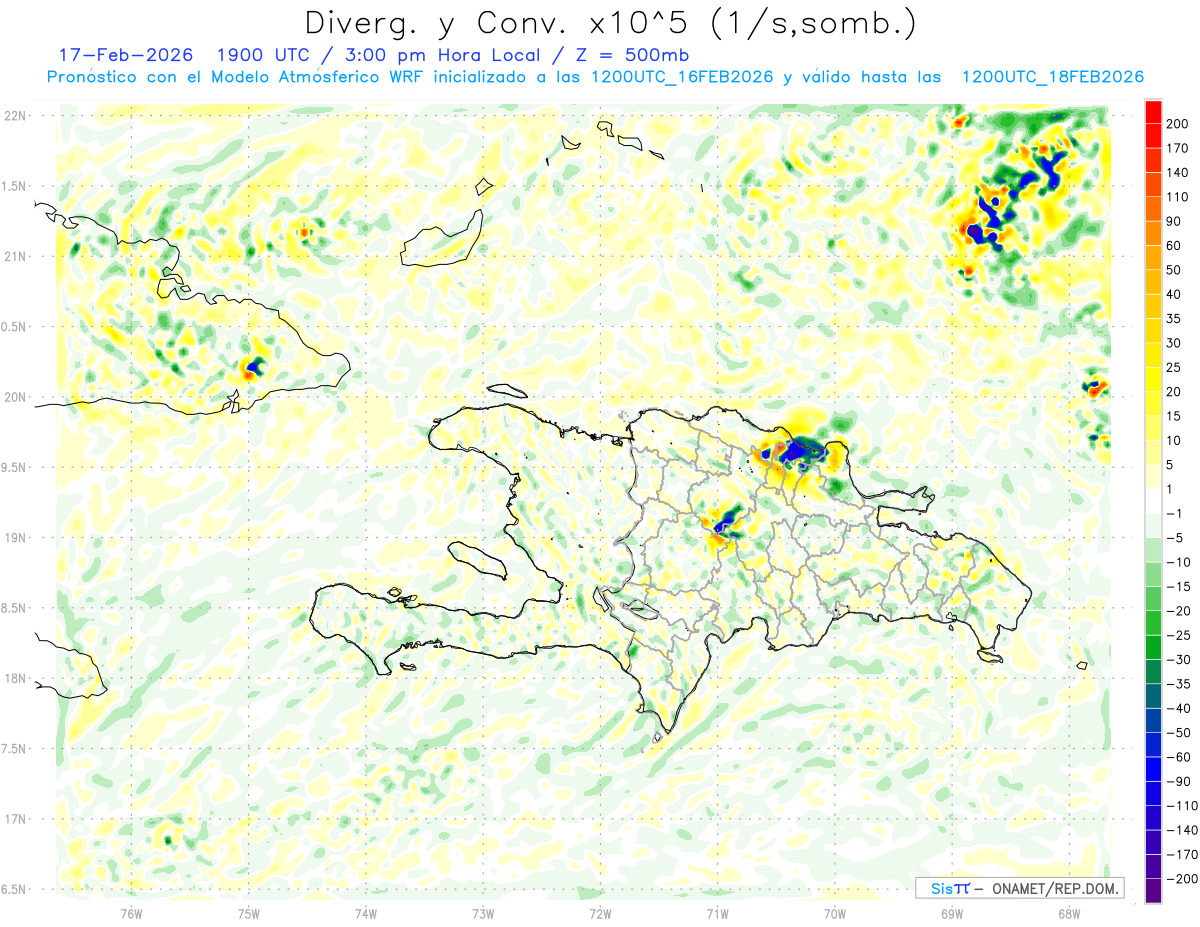This screenshot has width=1200, height=927.
Task: Select the "71W" longitude label
Action: coord(717,912)
